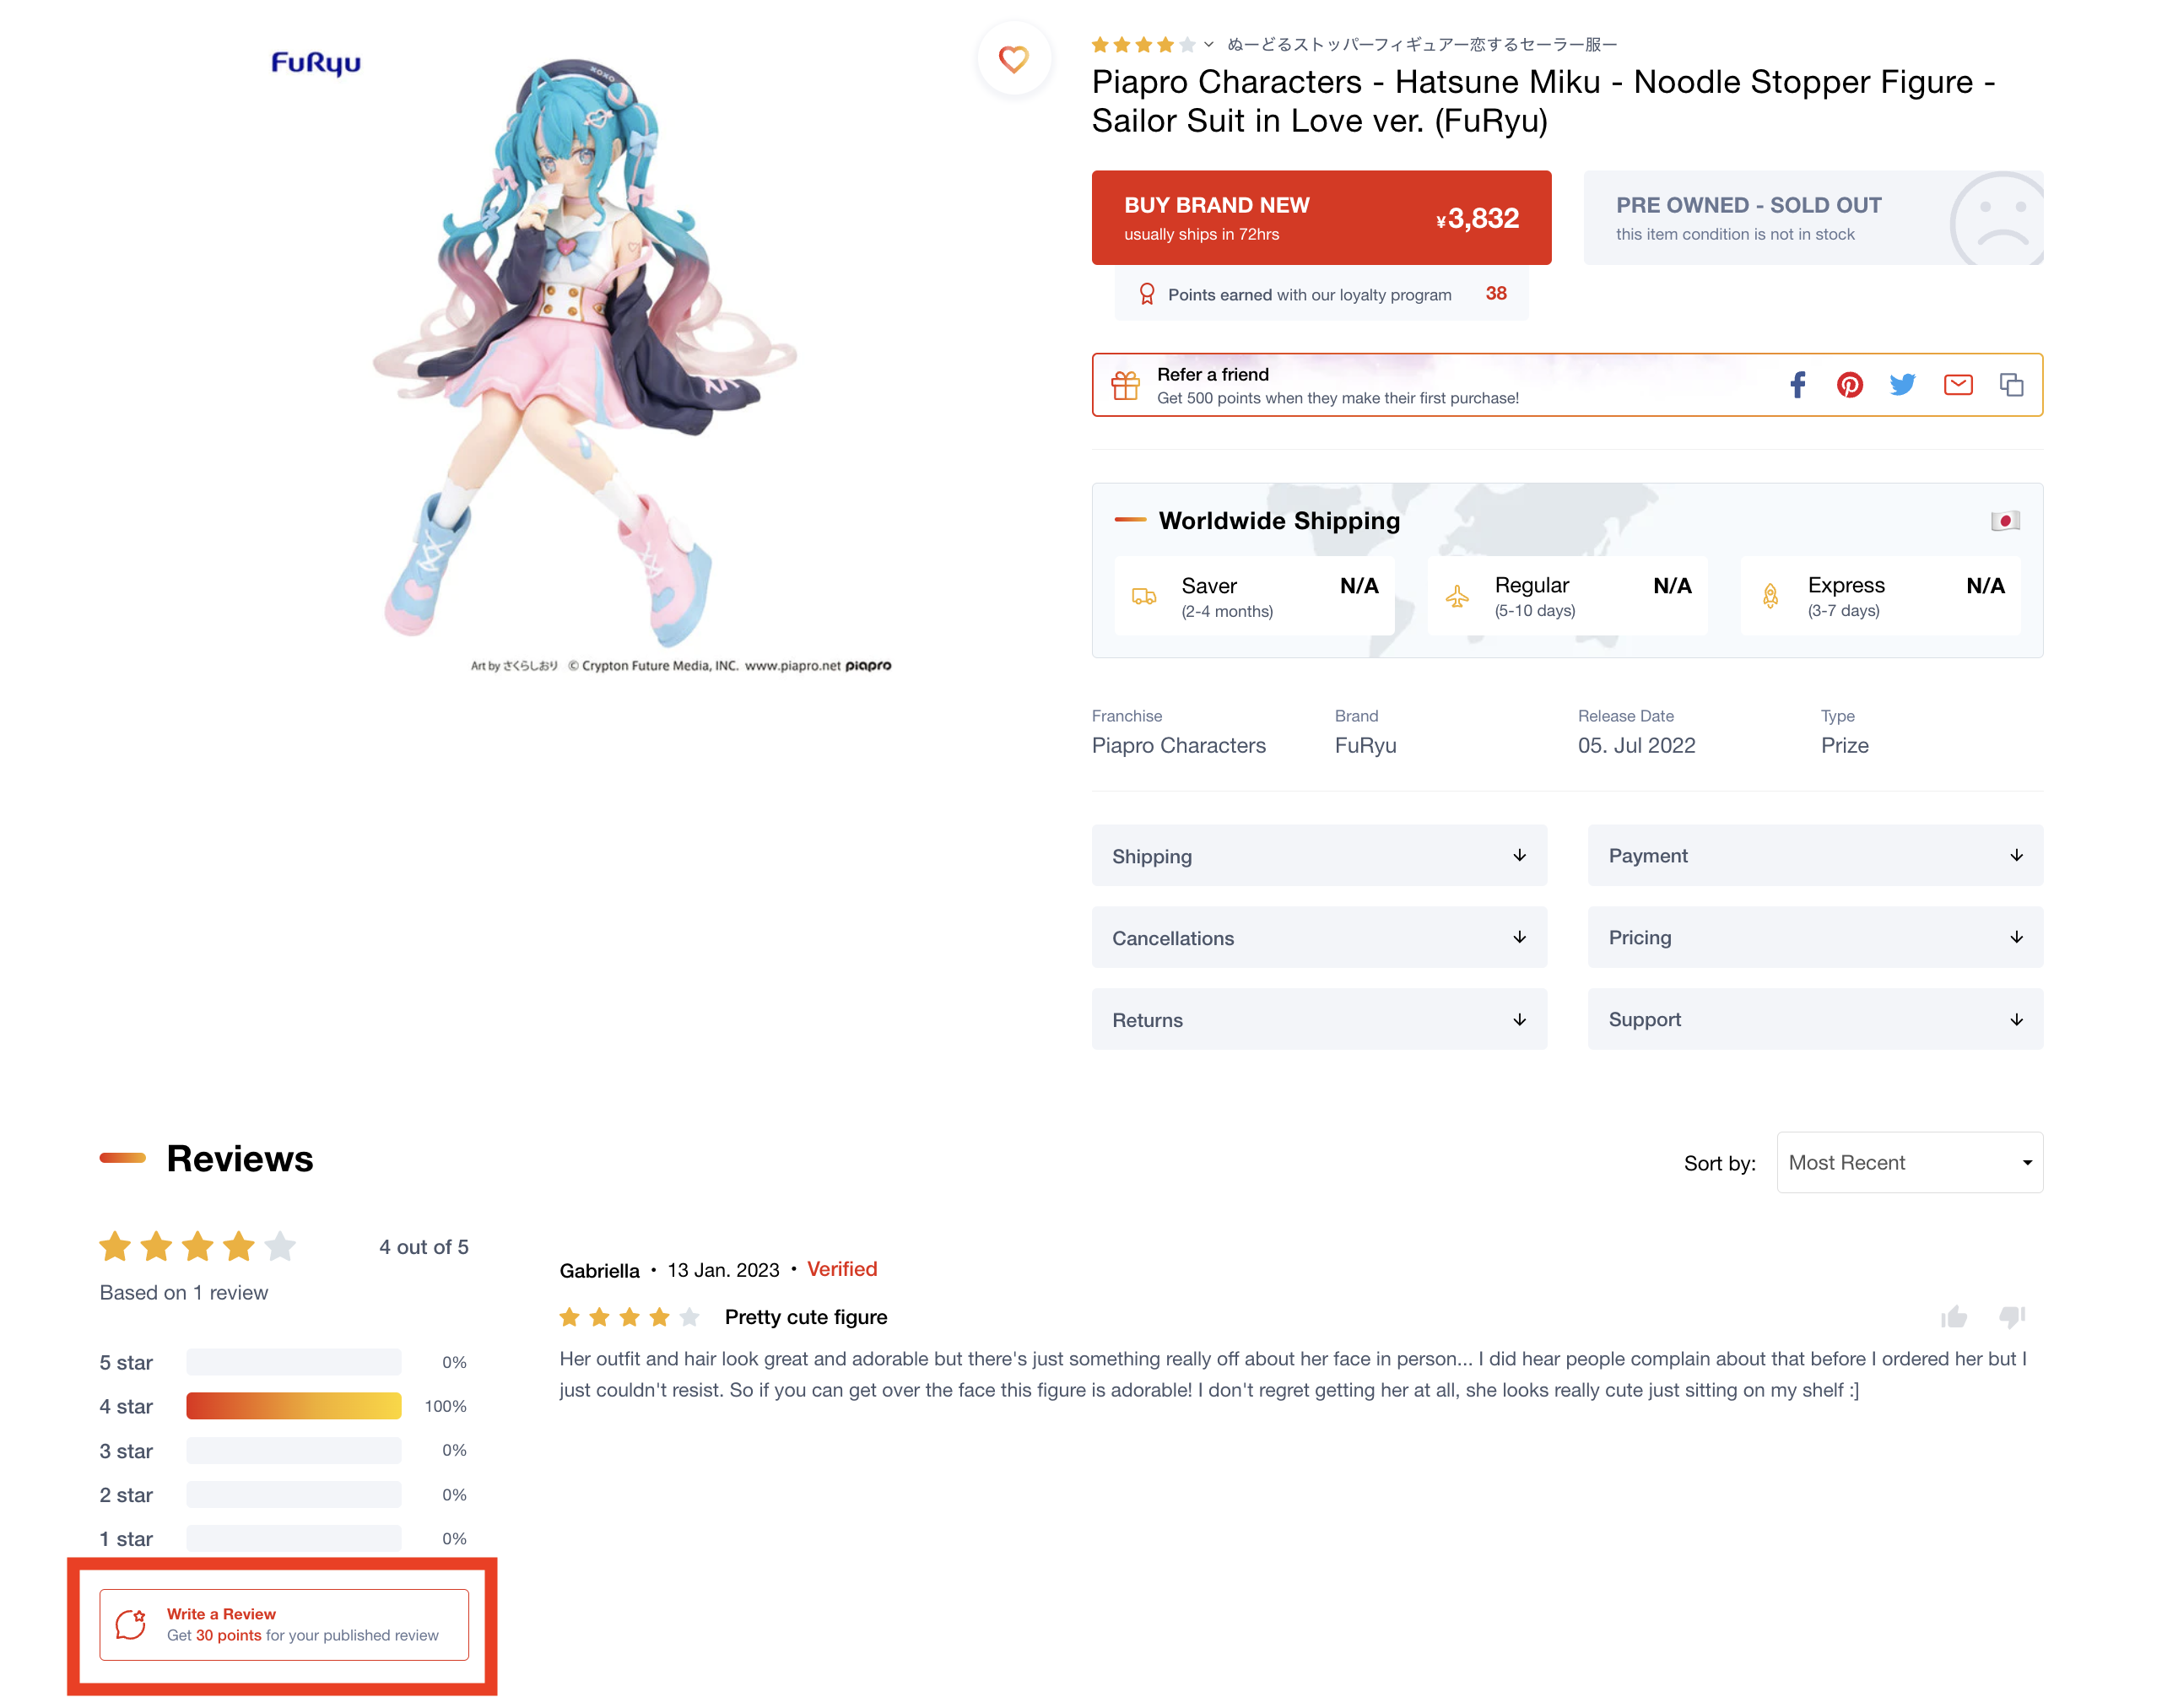
Task: Expand the Payment section
Action: (1815, 856)
